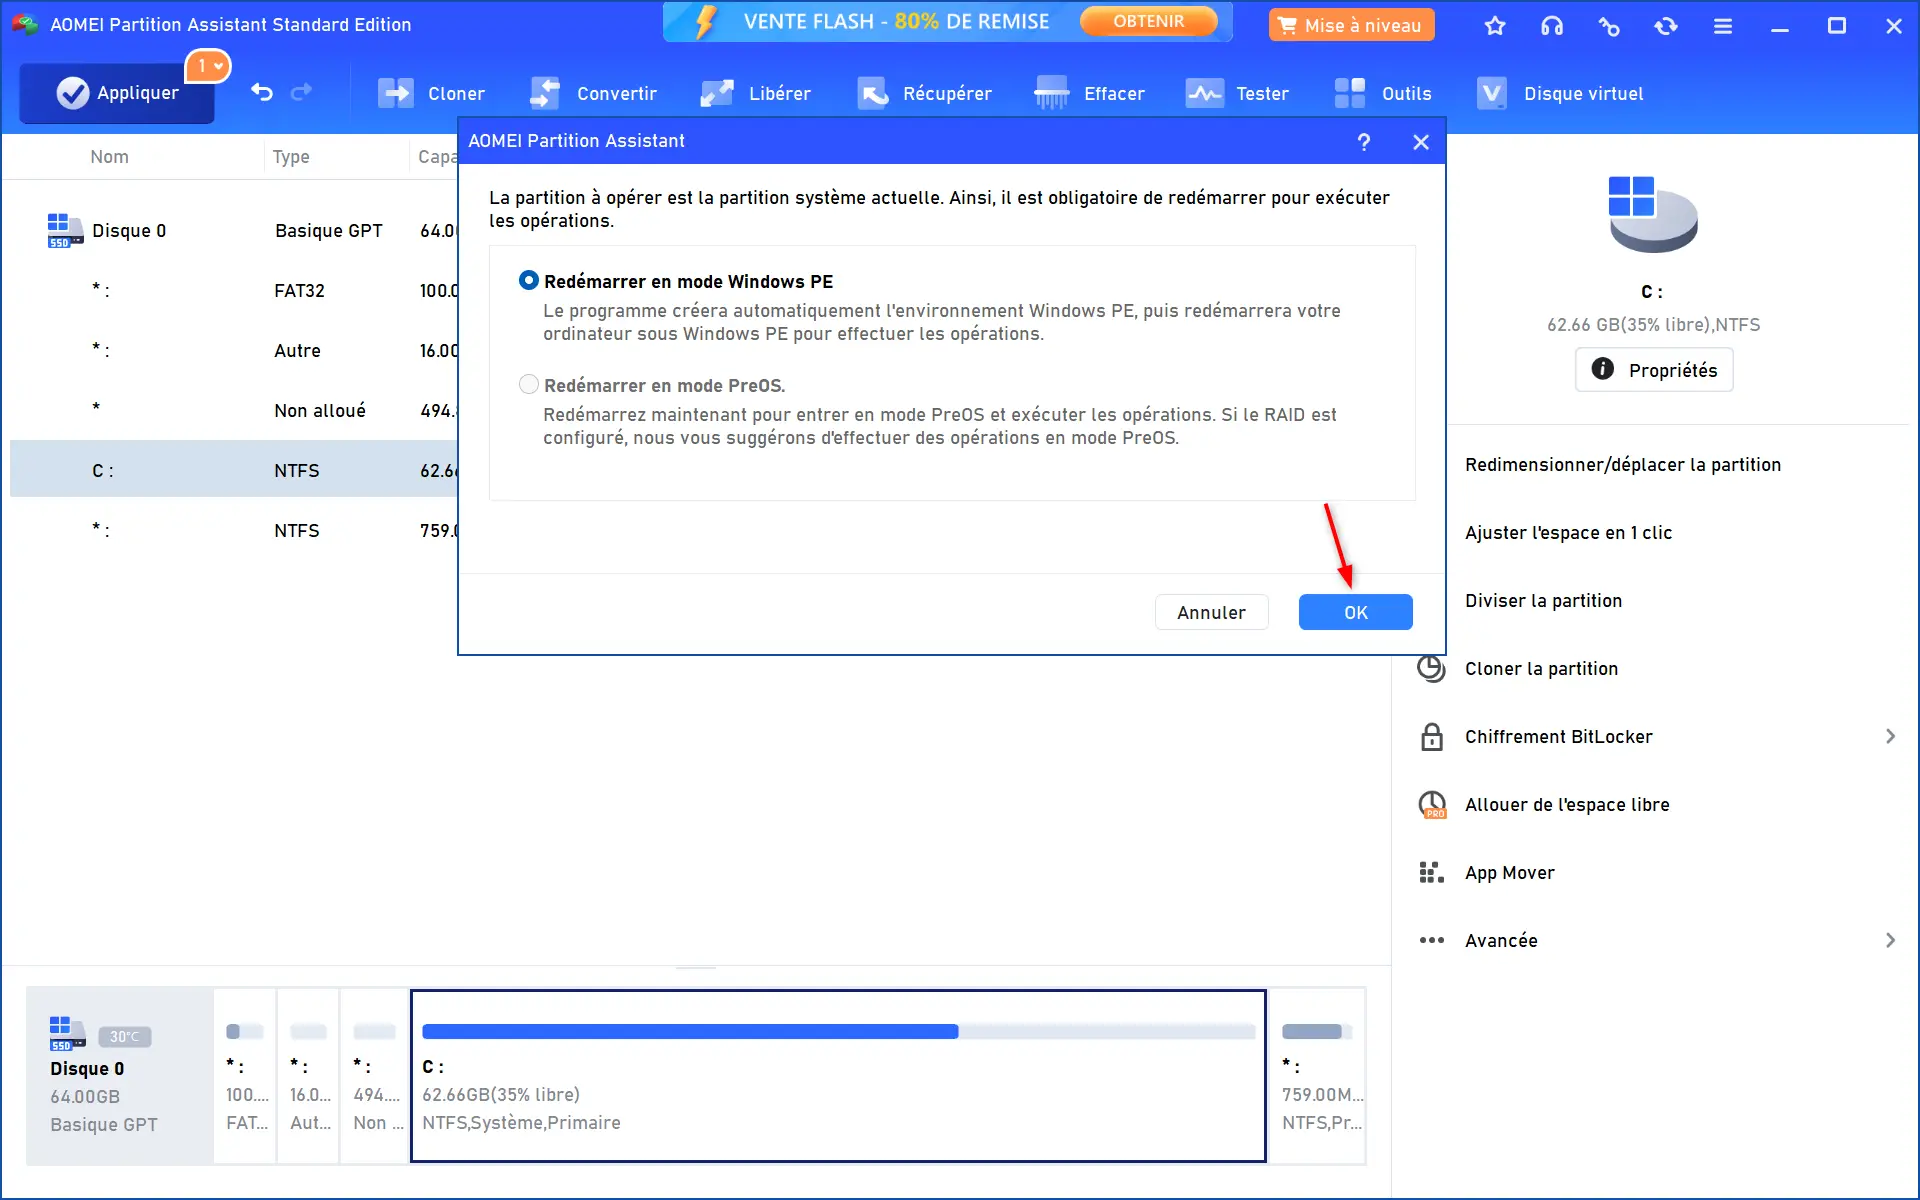
Task: Click the Avancée three-dots icon
Action: (1432, 940)
